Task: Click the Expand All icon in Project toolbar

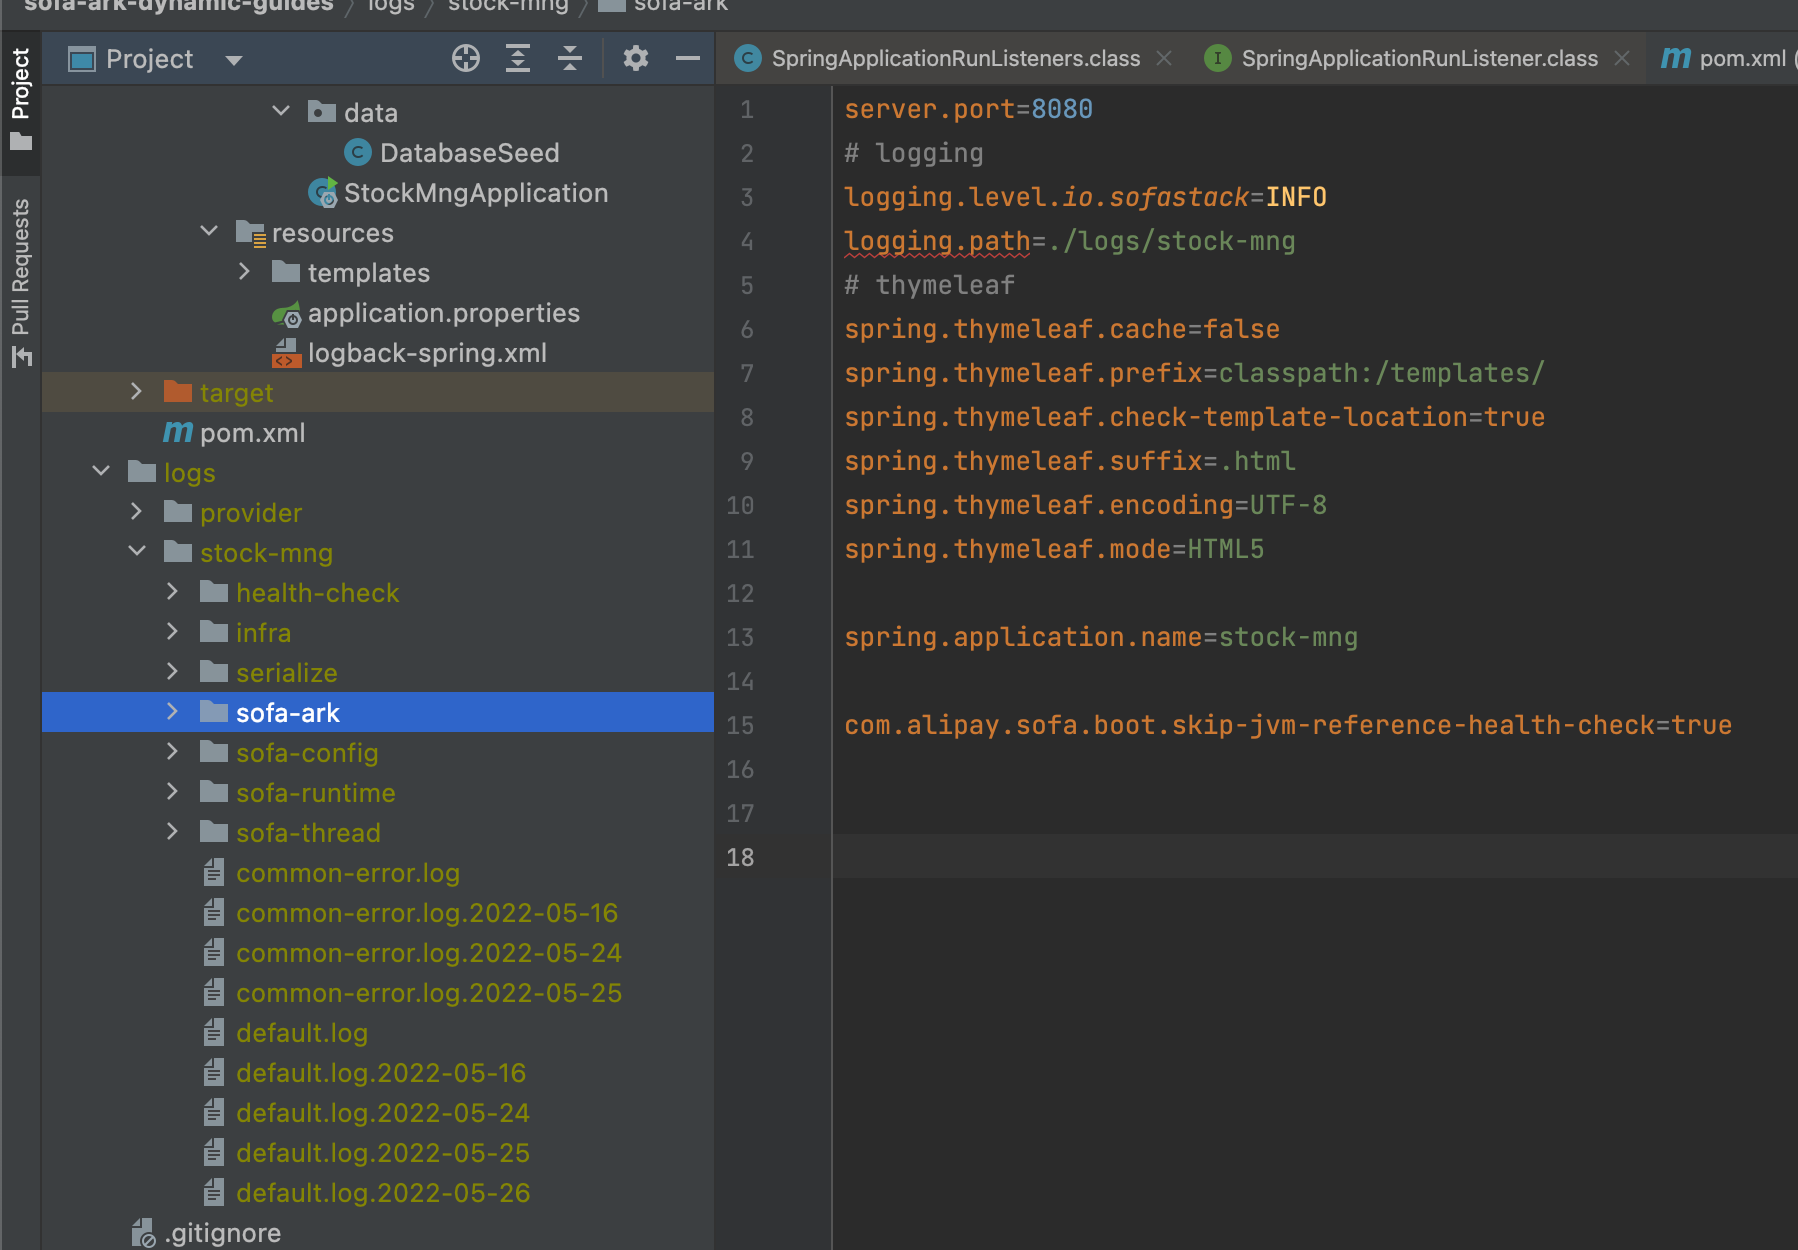Action: 518,59
